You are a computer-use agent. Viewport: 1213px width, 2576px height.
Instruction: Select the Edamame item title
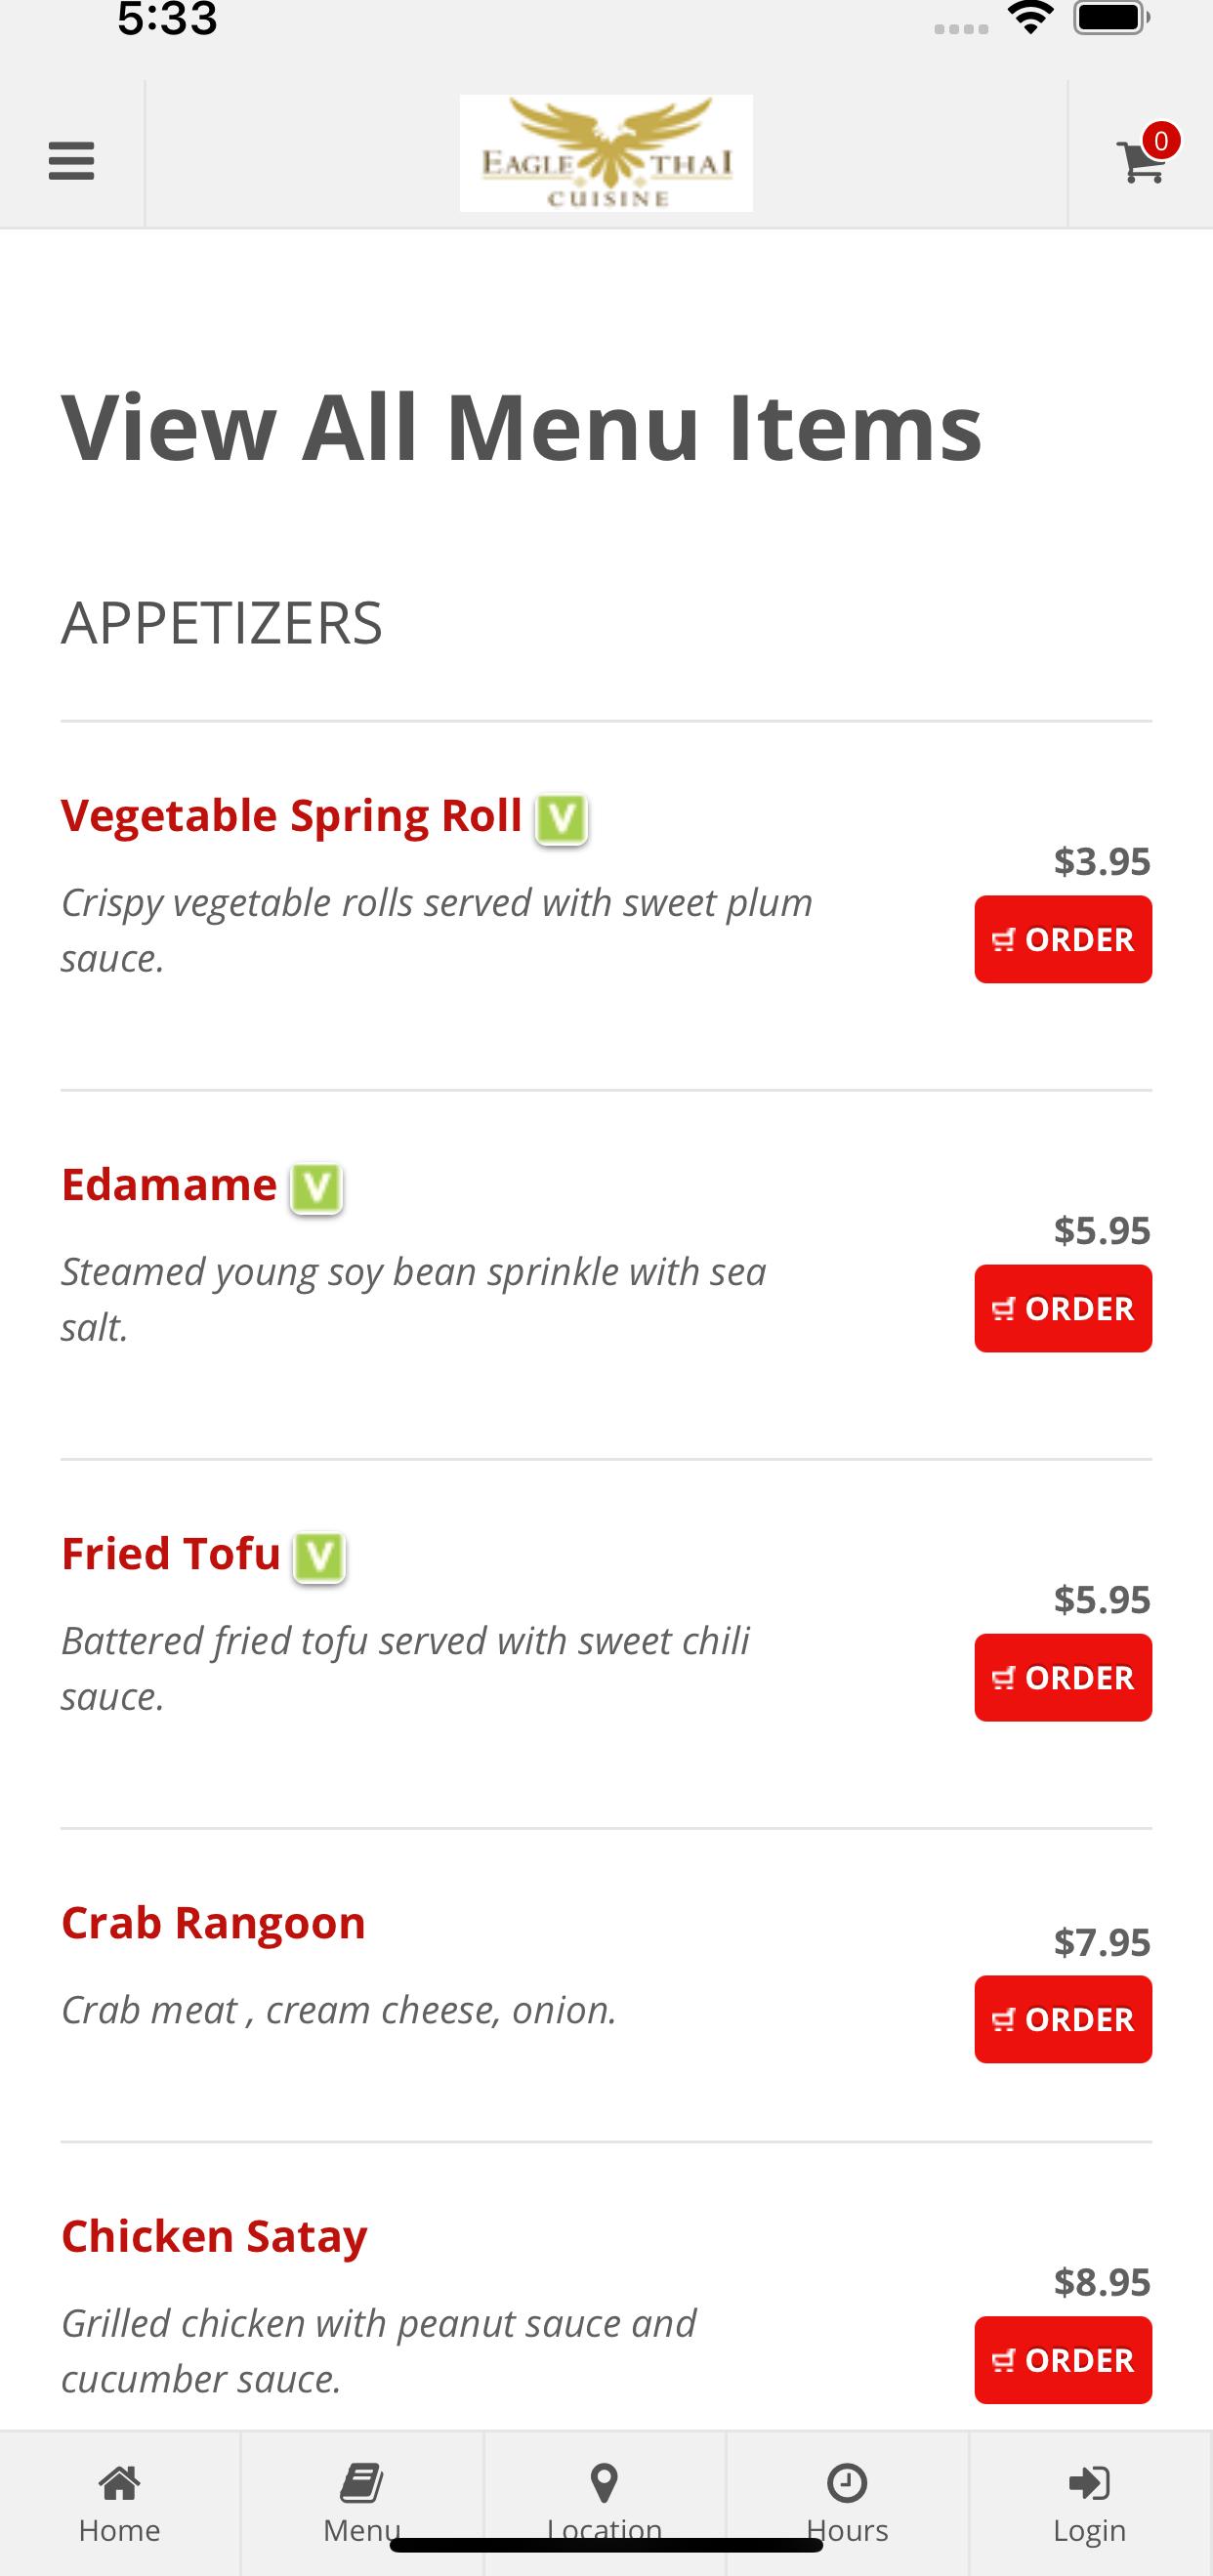coord(169,1185)
